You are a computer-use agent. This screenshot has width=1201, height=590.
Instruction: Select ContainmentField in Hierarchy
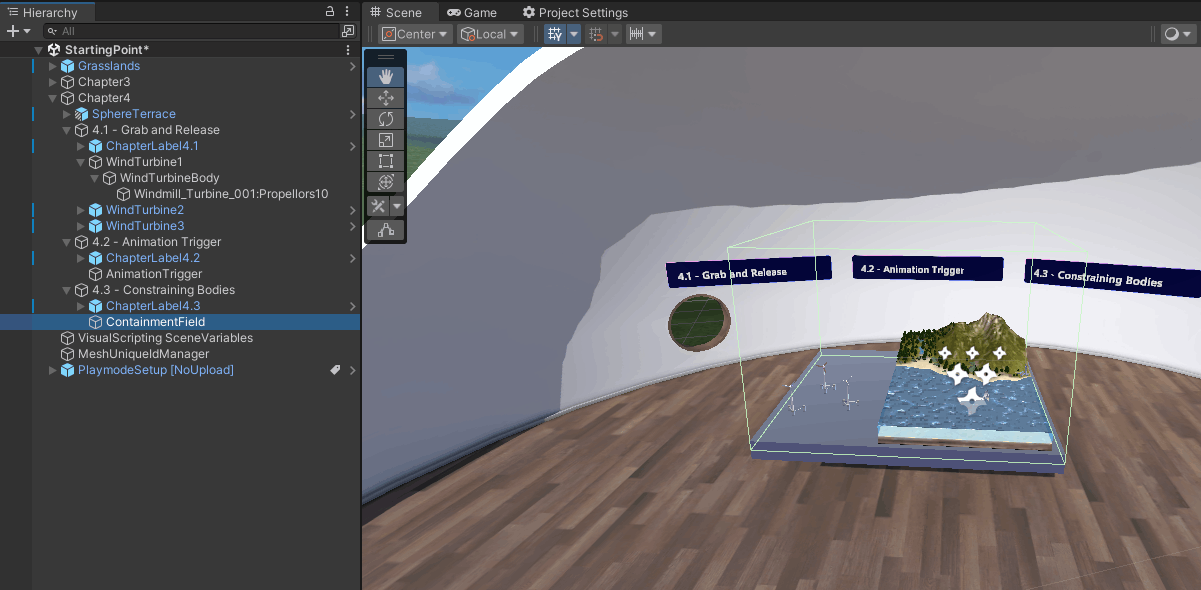point(180,322)
